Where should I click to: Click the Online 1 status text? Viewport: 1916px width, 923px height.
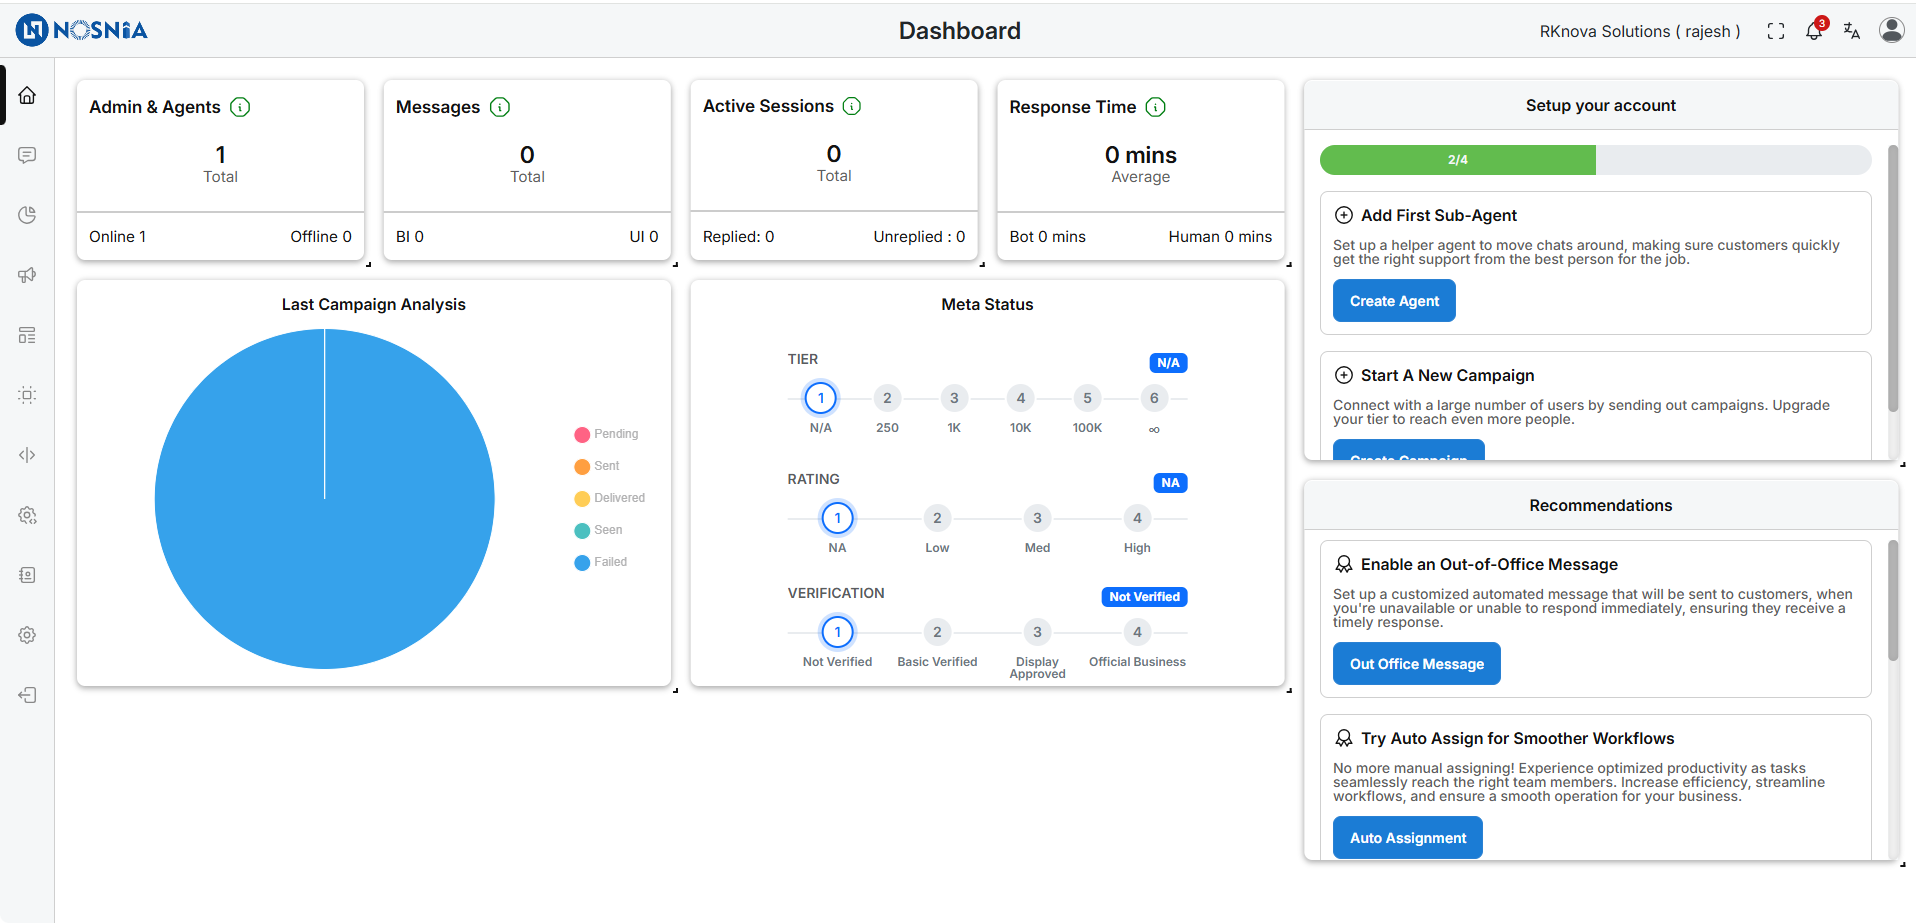117,237
